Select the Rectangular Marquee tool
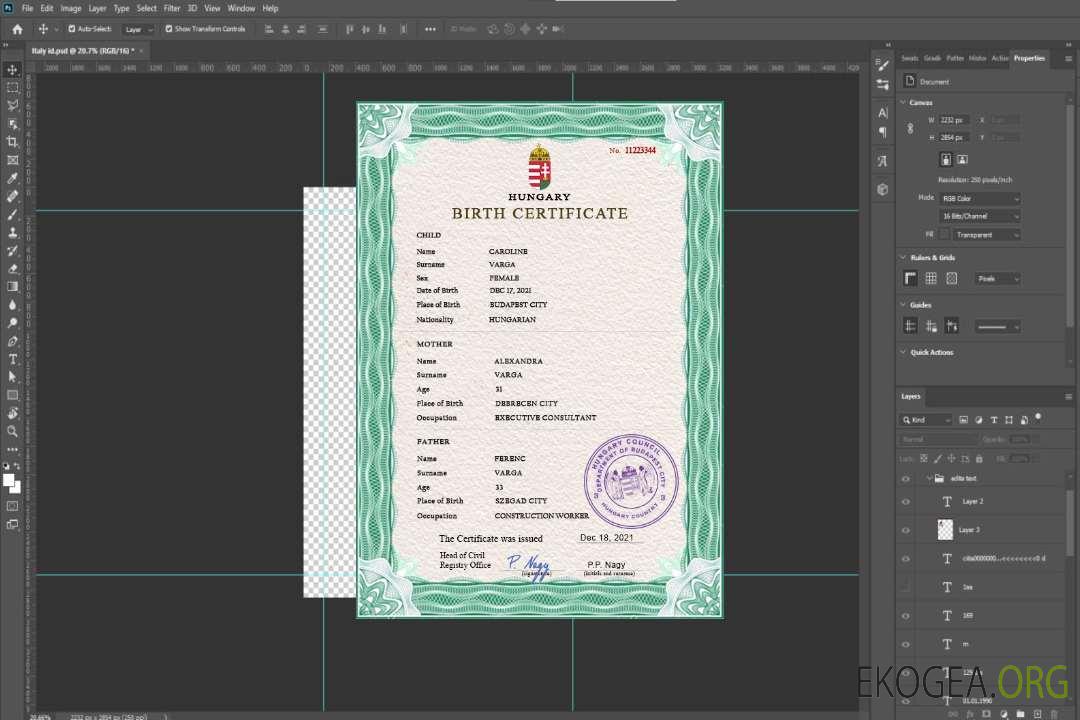This screenshot has width=1080, height=720. [x=12, y=88]
